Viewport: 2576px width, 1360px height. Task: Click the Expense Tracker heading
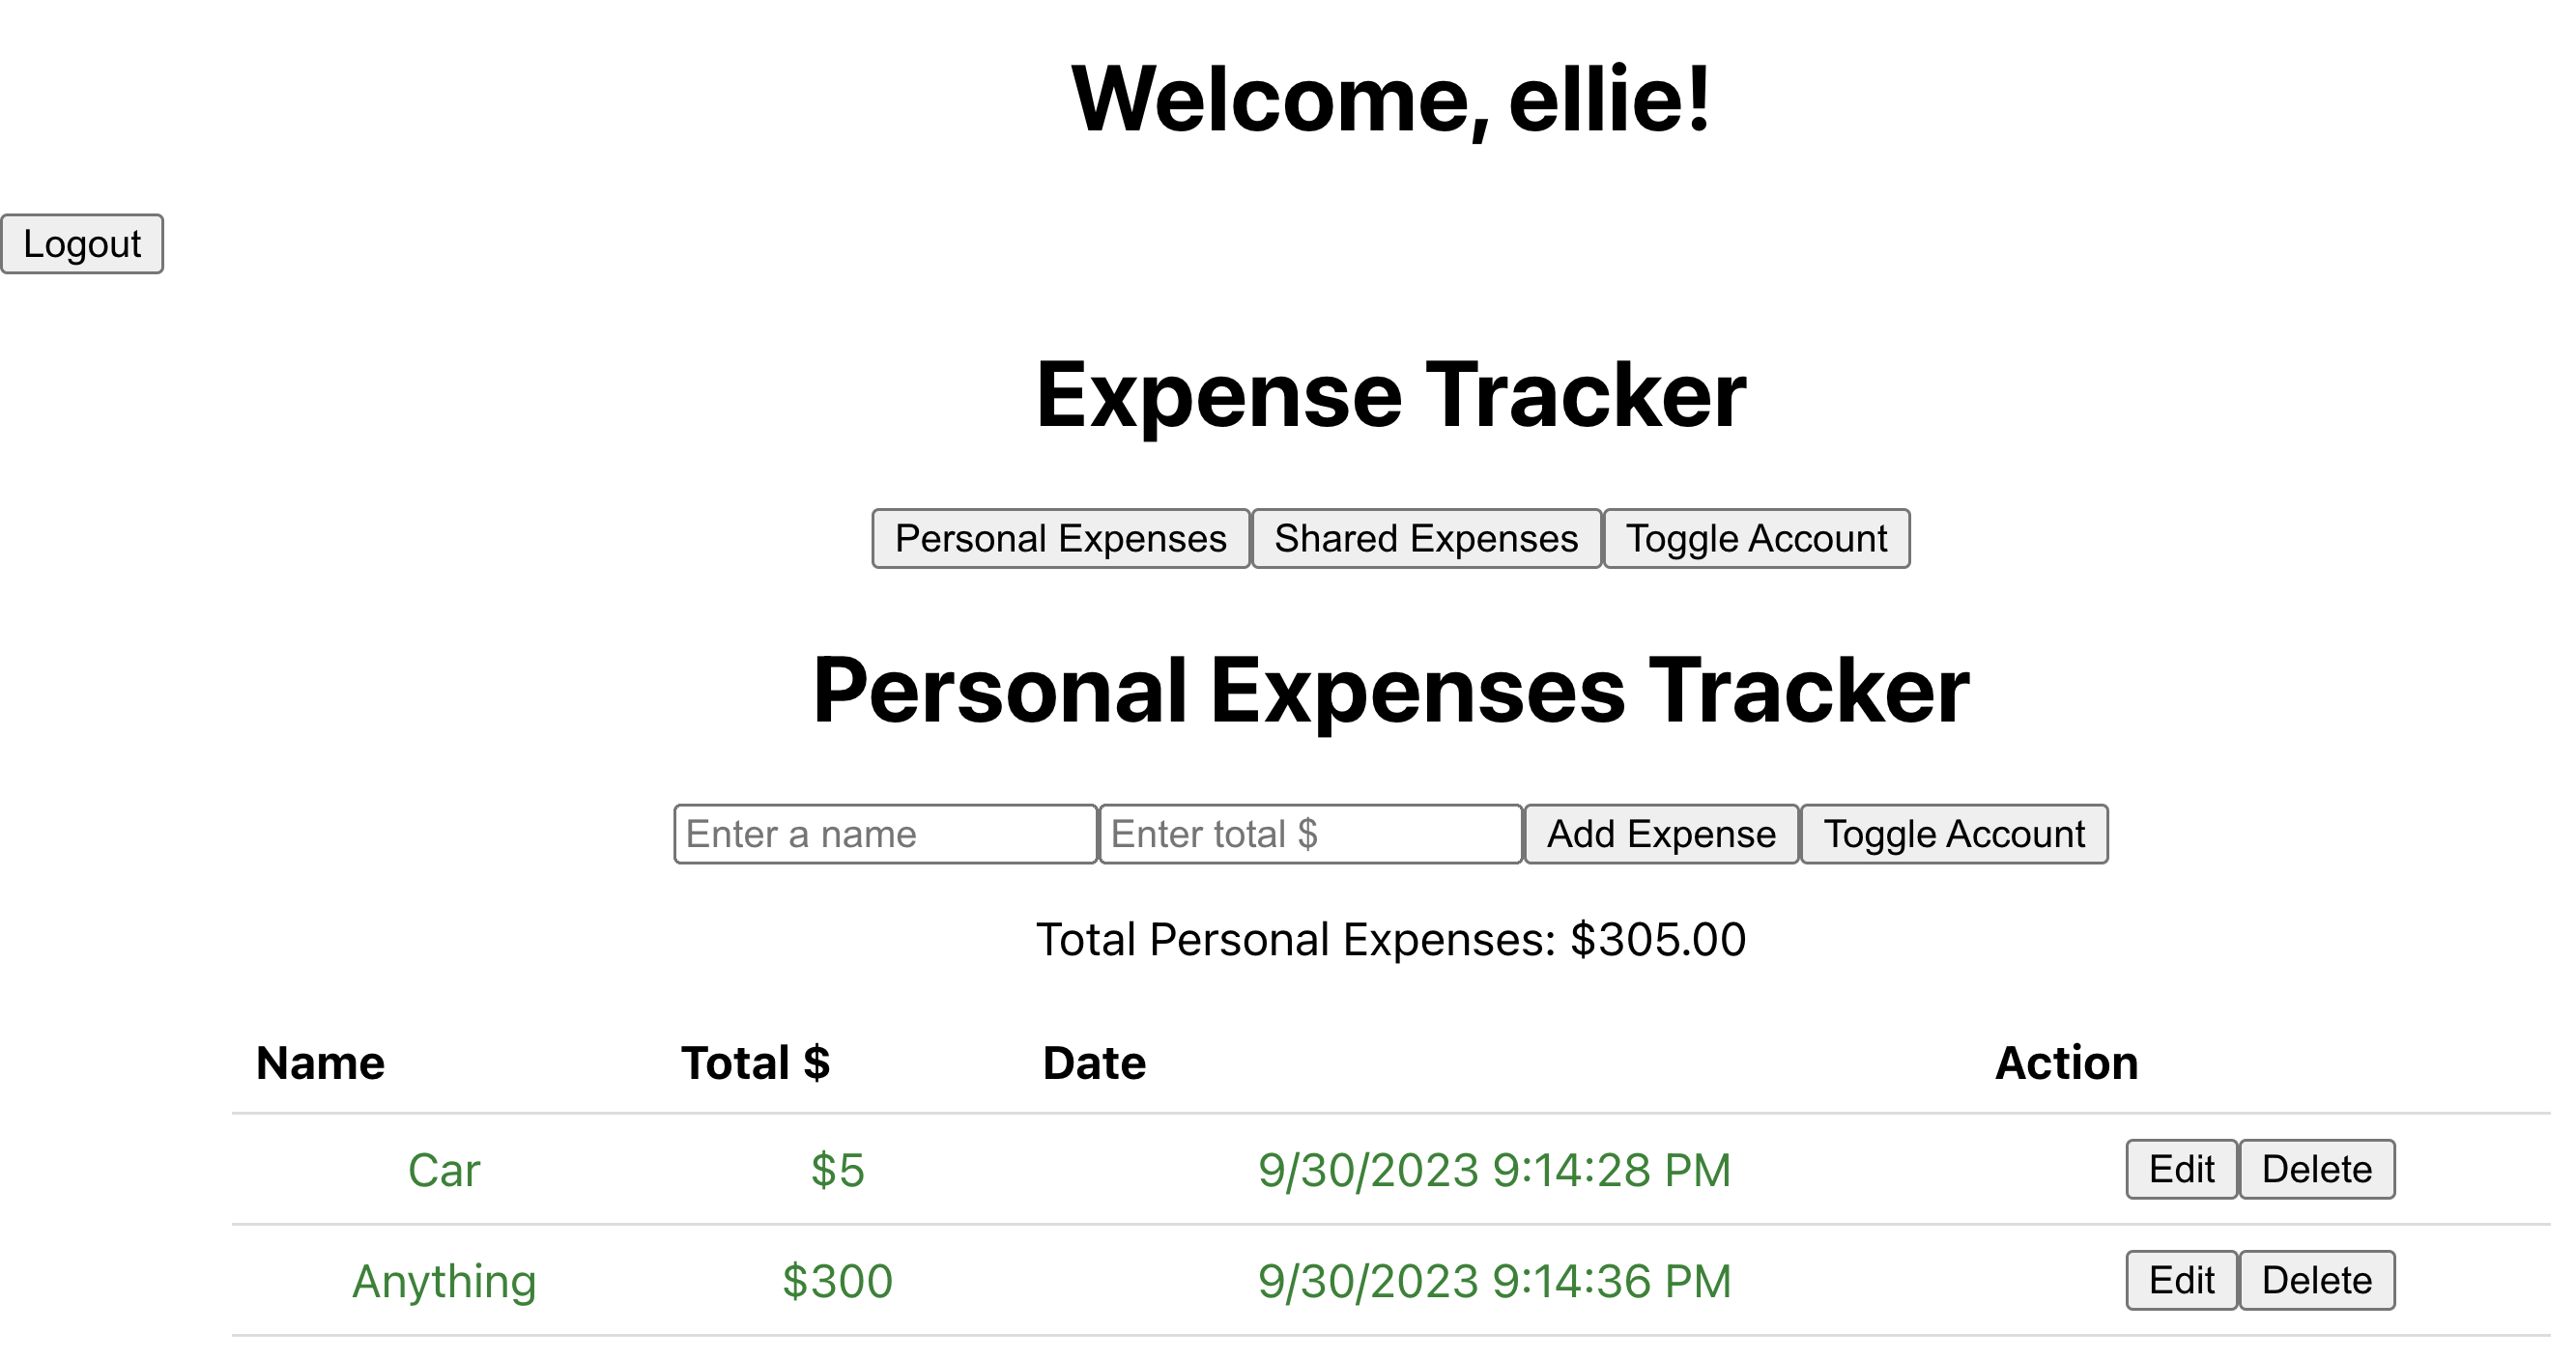pyautogui.click(x=1390, y=393)
